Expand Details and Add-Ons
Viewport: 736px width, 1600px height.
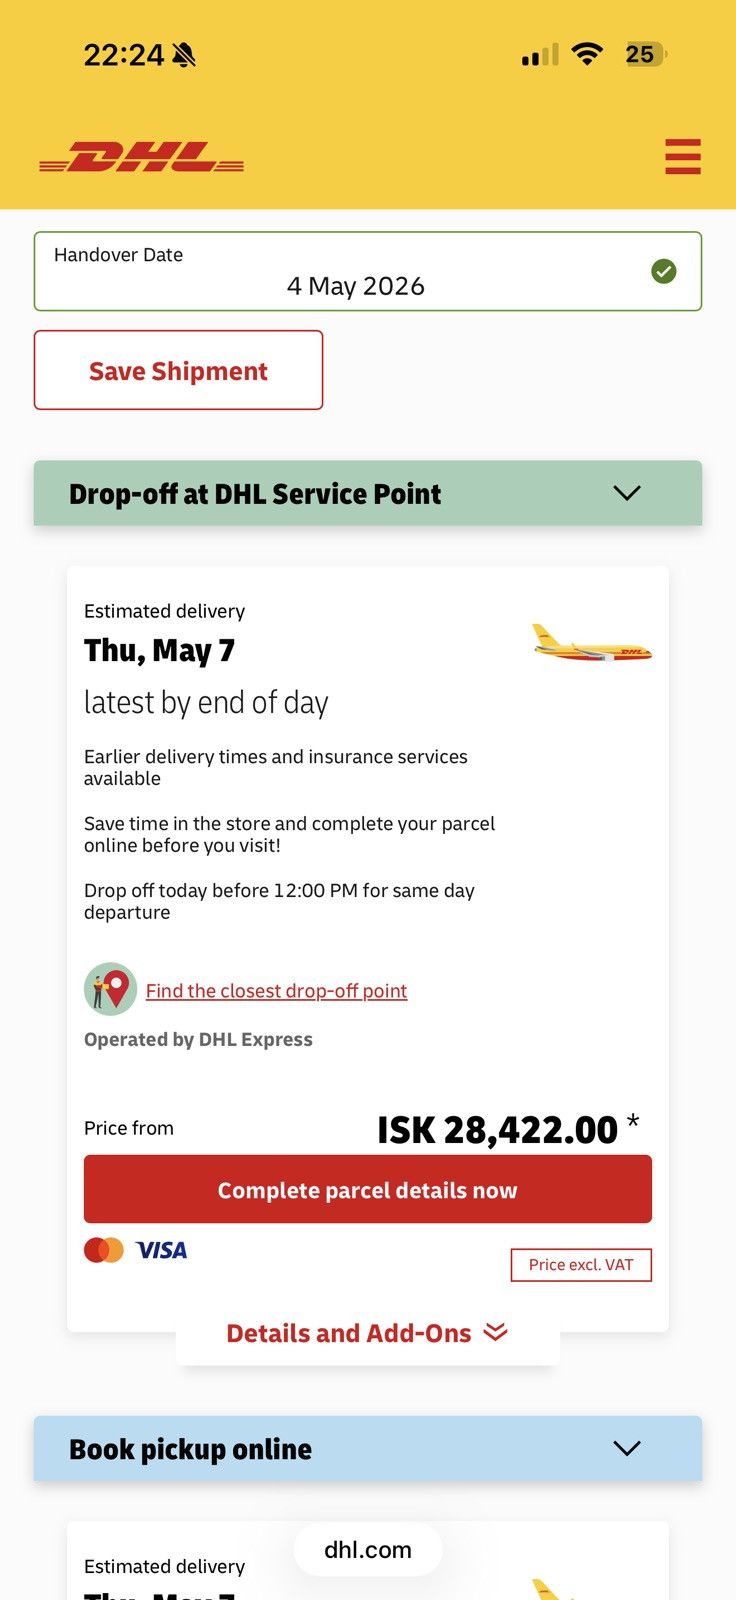coord(367,1333)
